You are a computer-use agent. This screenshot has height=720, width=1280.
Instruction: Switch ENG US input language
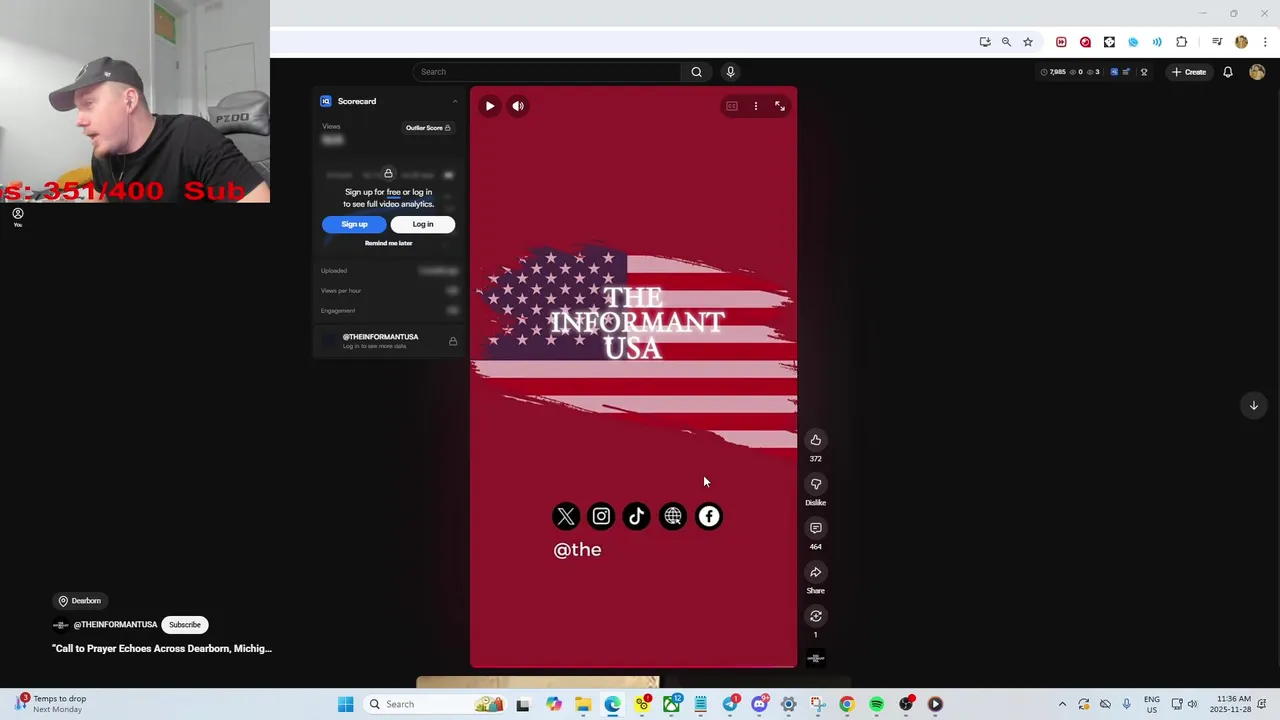(x=1152, y=704)
